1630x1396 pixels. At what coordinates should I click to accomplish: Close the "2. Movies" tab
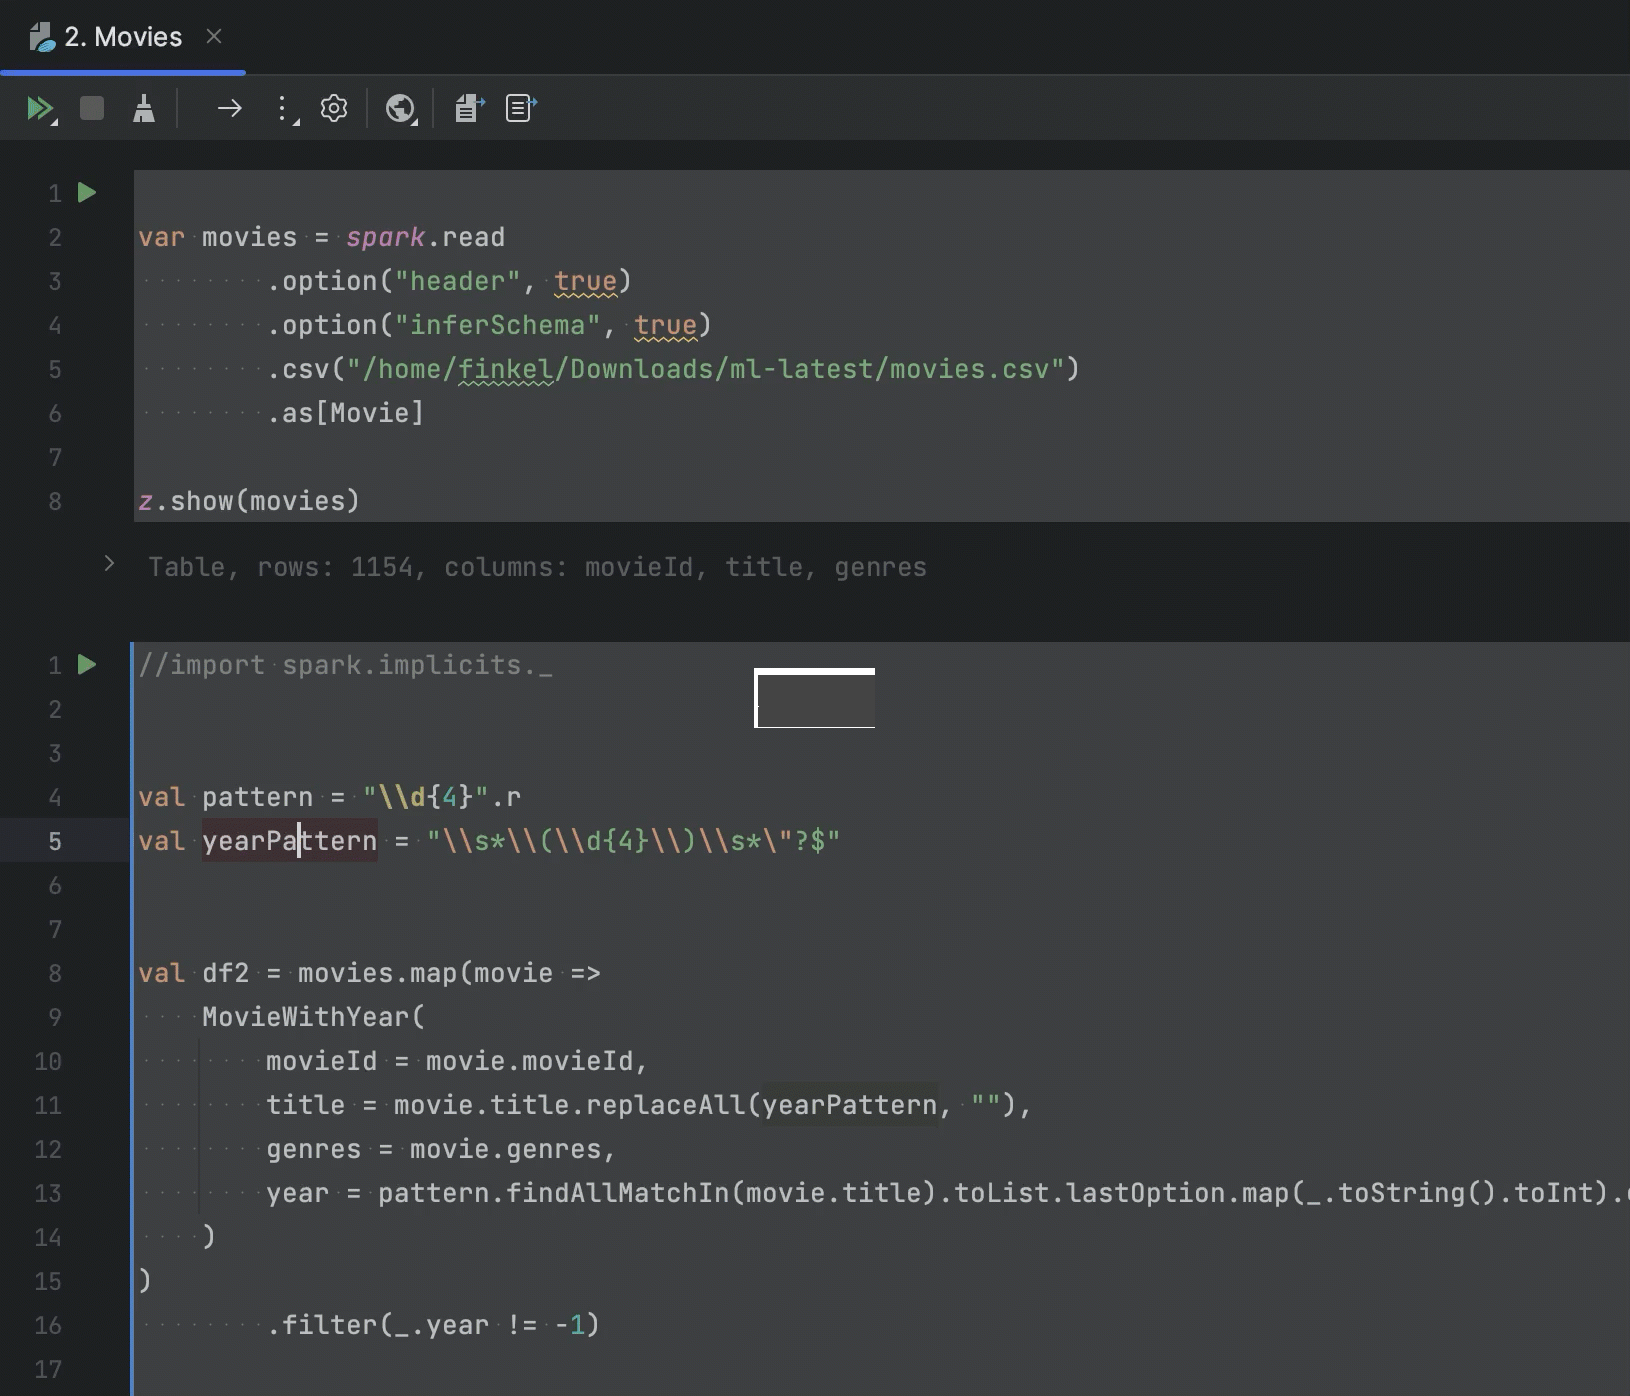(x=214, y=37)
